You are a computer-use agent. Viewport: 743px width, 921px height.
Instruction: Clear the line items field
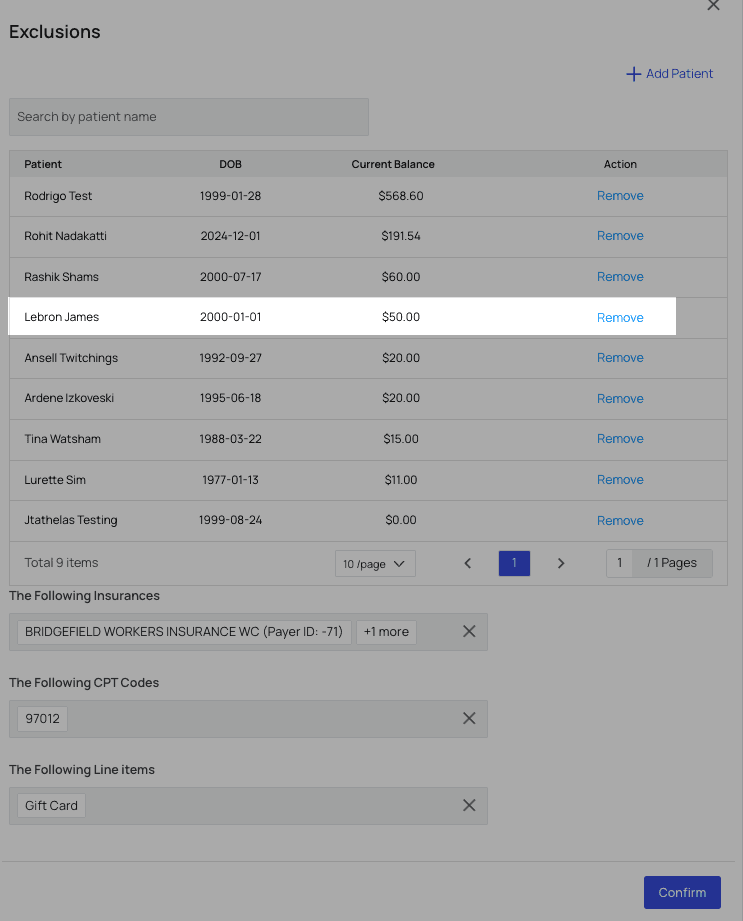pos(468,806)
